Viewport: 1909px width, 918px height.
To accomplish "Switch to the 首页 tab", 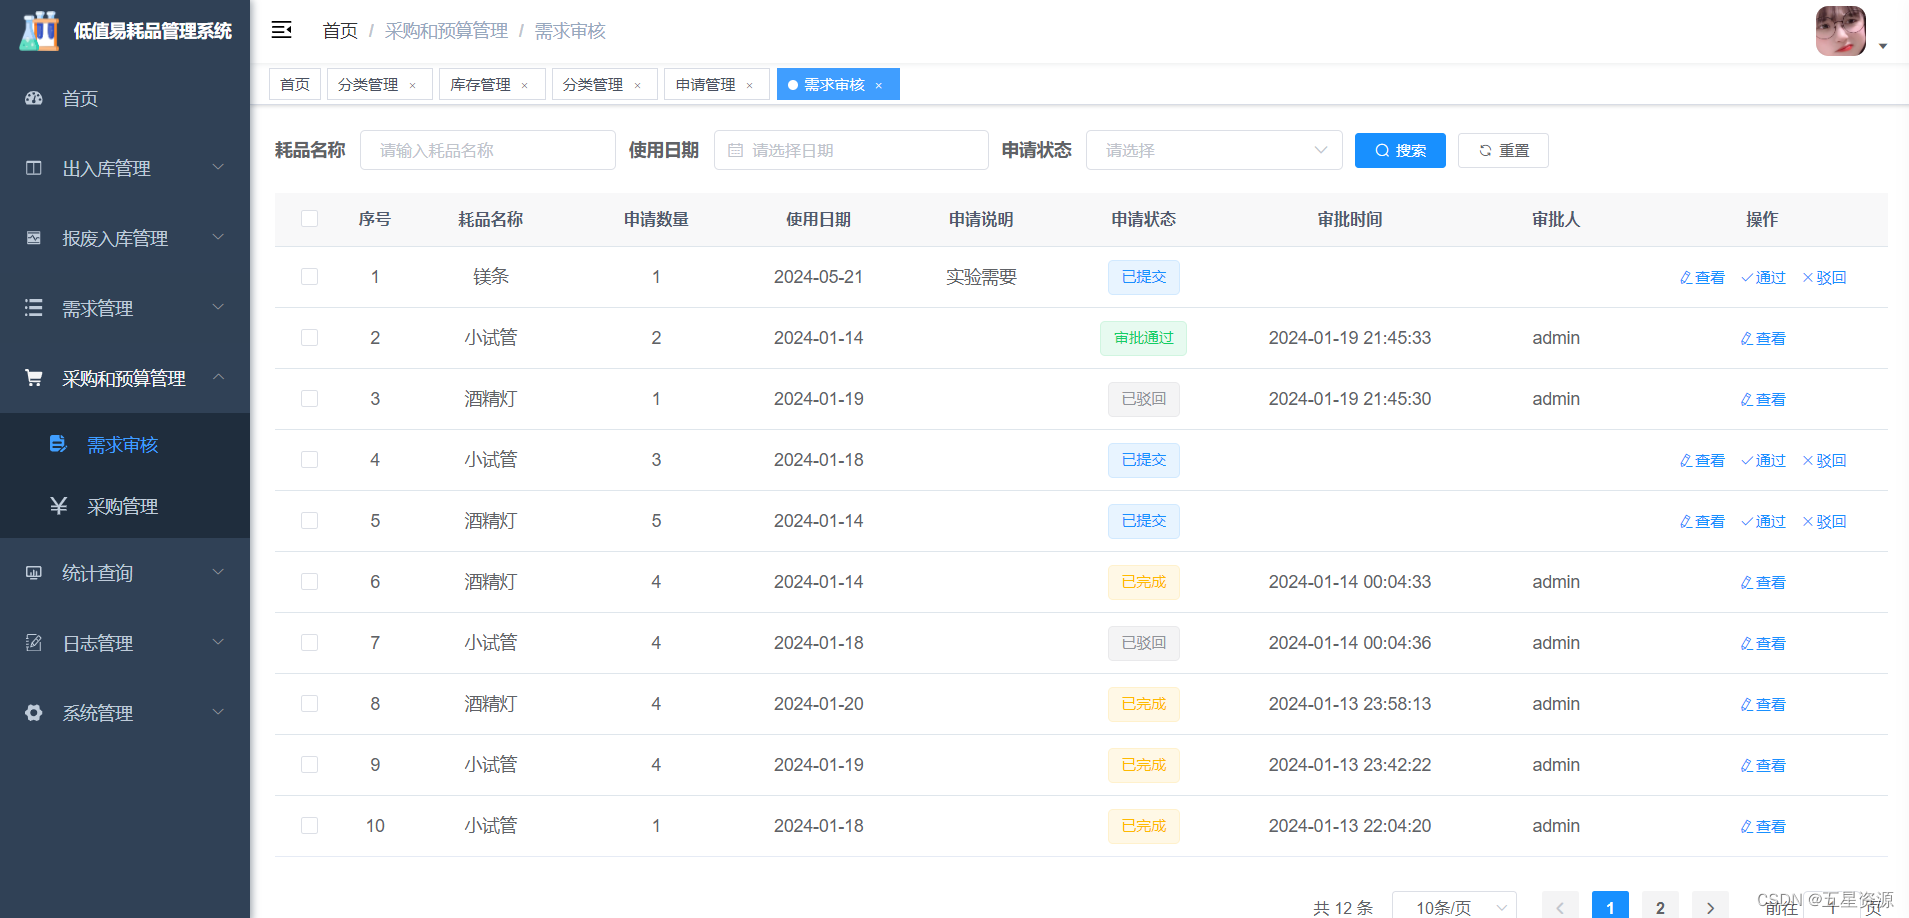I will [x=295, y=84].
